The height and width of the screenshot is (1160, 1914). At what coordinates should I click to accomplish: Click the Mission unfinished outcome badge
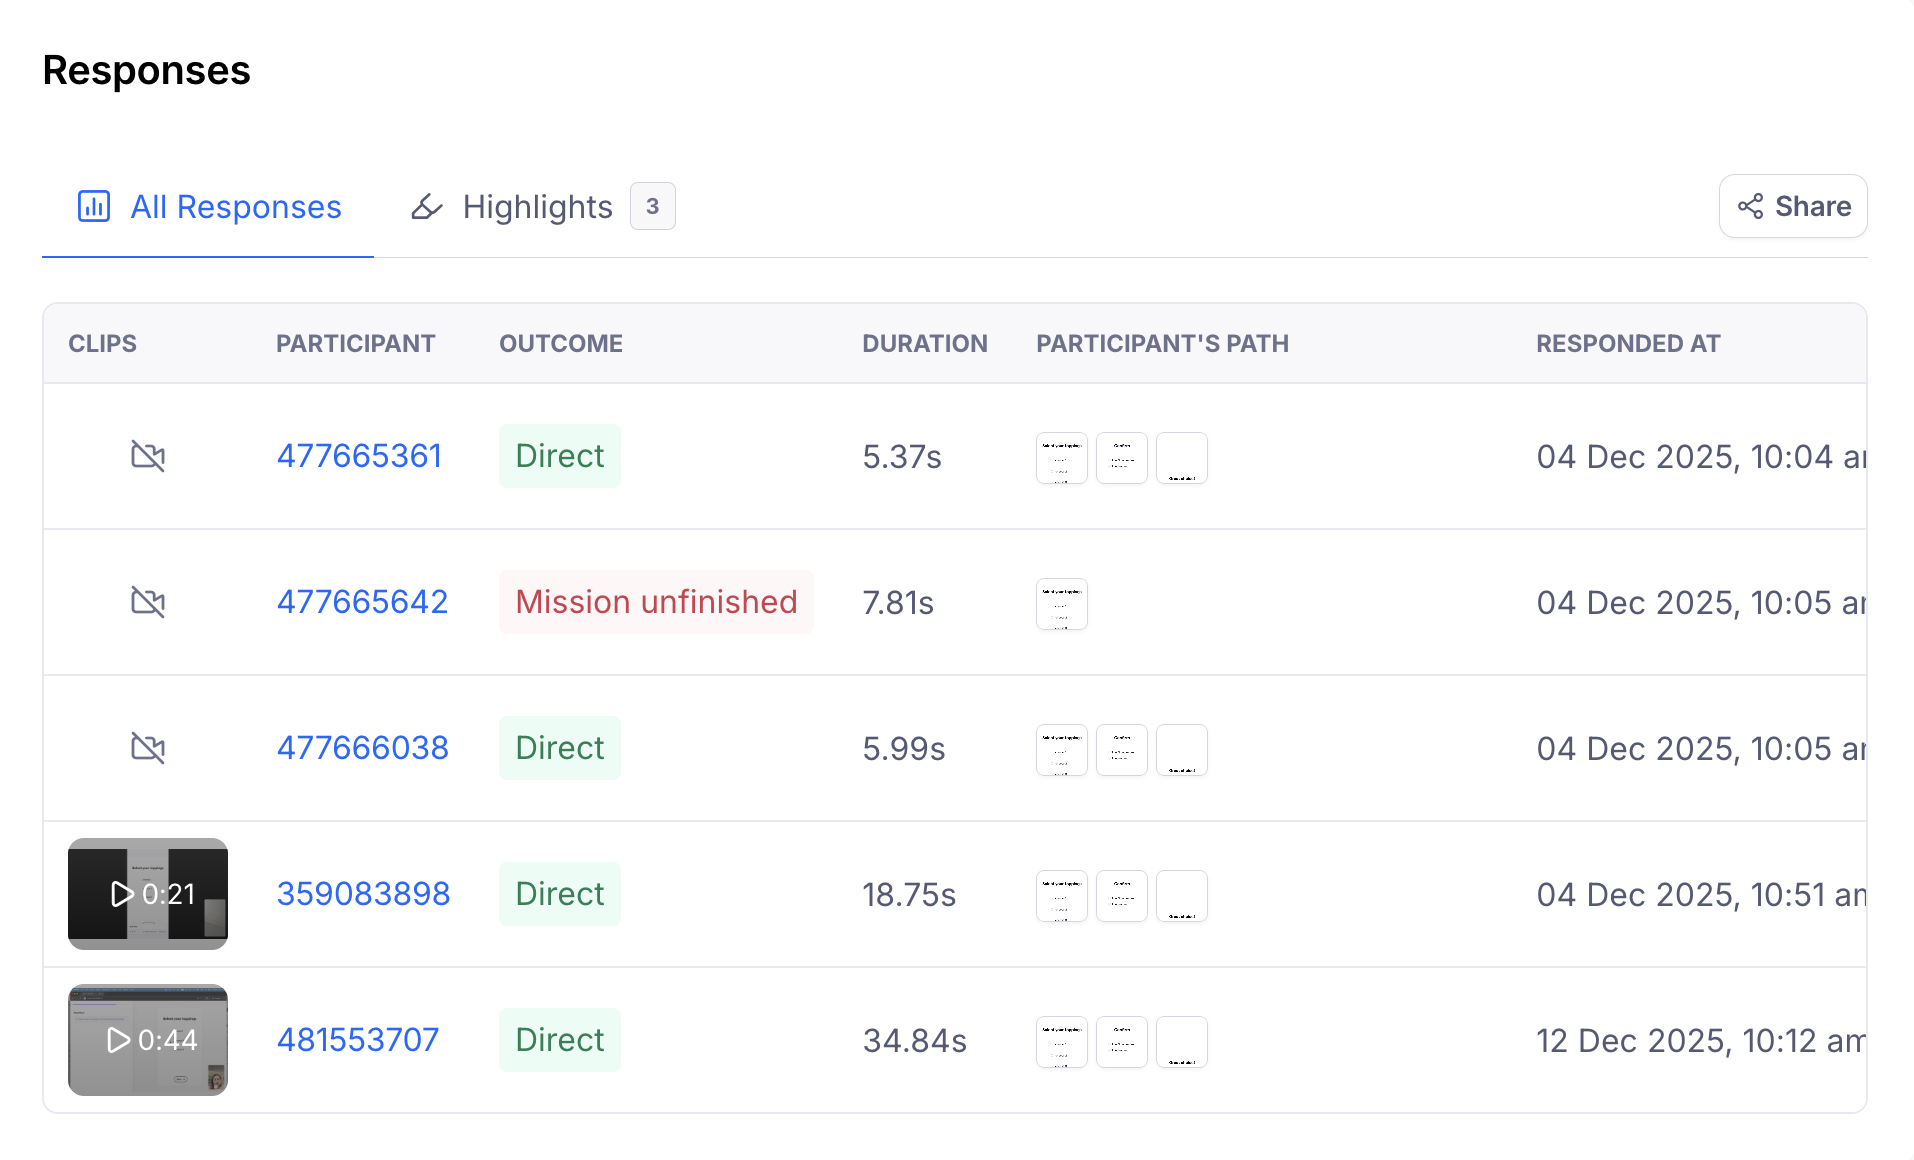[x=656, y=602]
